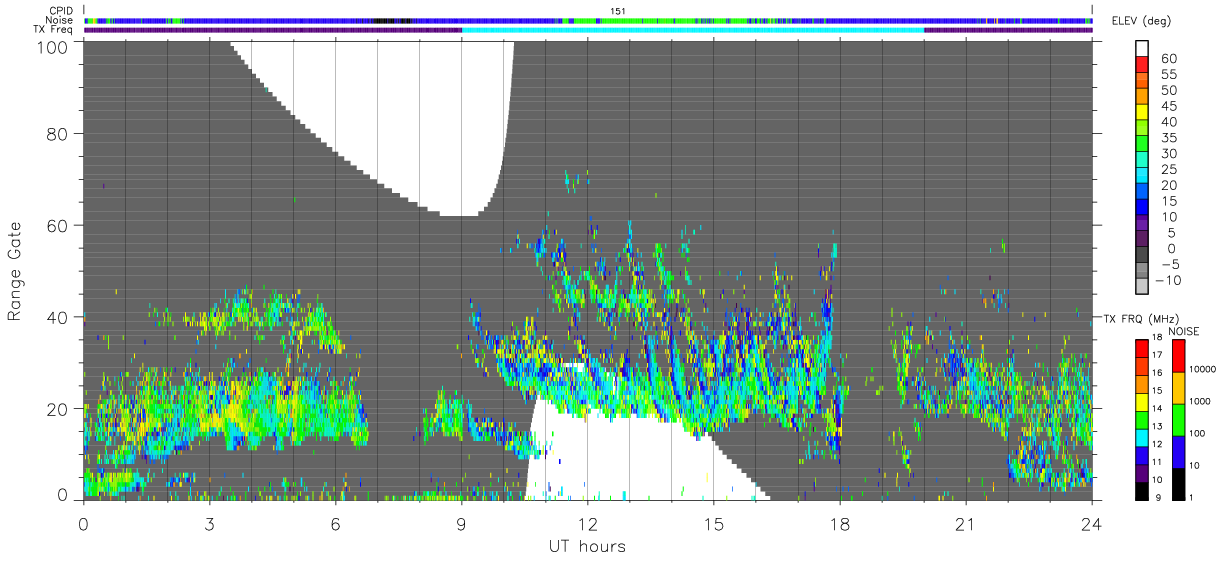The image size is (1228, 567).
Task: Click ELEV color bar label "35"
Action: pyautogui.click(x=1168, y=137)
